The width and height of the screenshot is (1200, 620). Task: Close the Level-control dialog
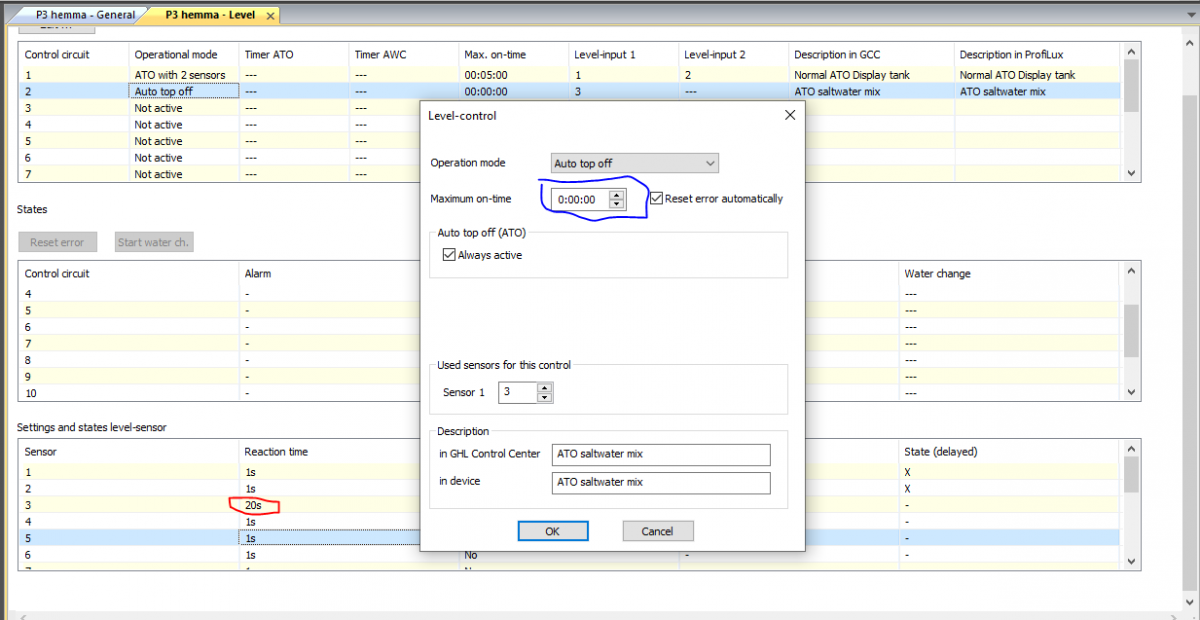[790, 115]
